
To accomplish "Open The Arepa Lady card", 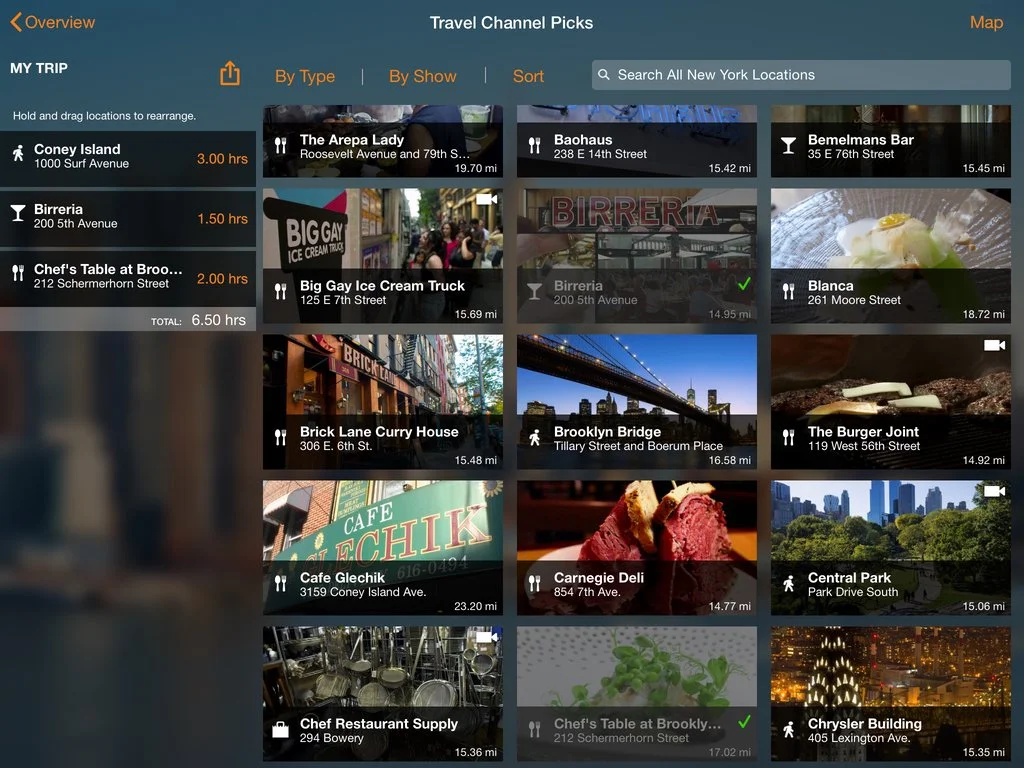I will tap(383, 141).
